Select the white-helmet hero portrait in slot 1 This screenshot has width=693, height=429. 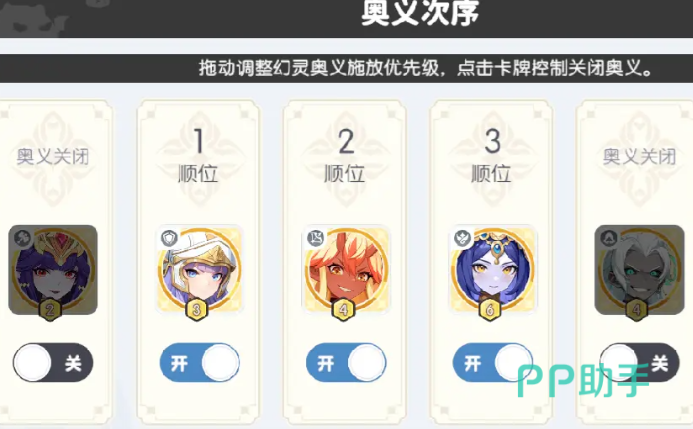pyautogui.click(x=199, y=270)
